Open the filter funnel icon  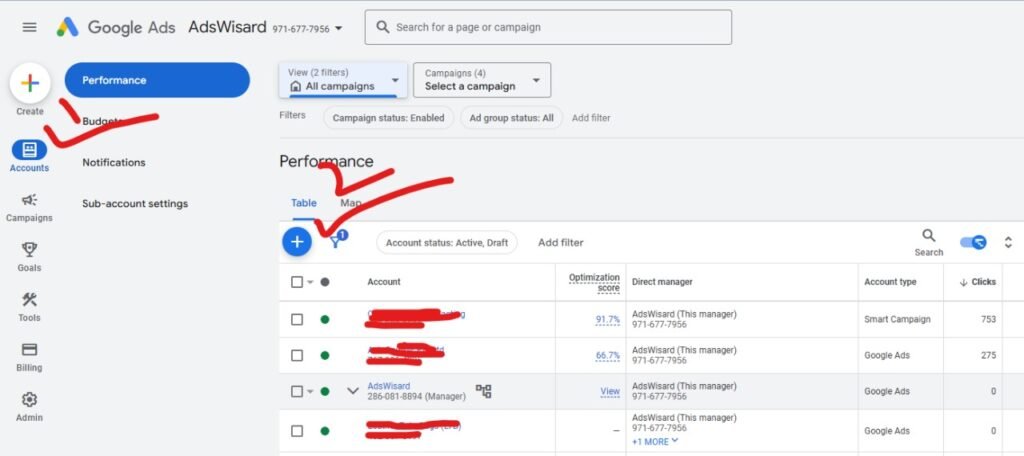[x=336, y=242]
